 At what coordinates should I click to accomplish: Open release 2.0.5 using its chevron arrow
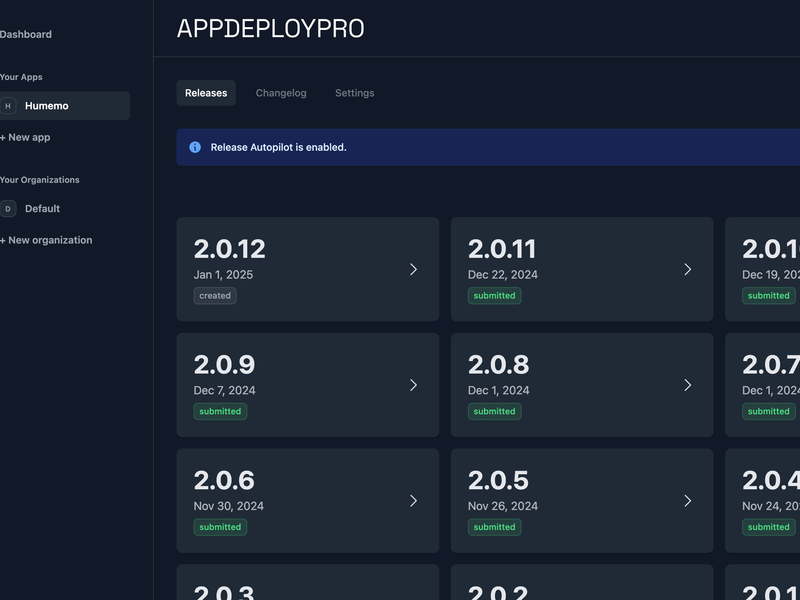[688, 500]
